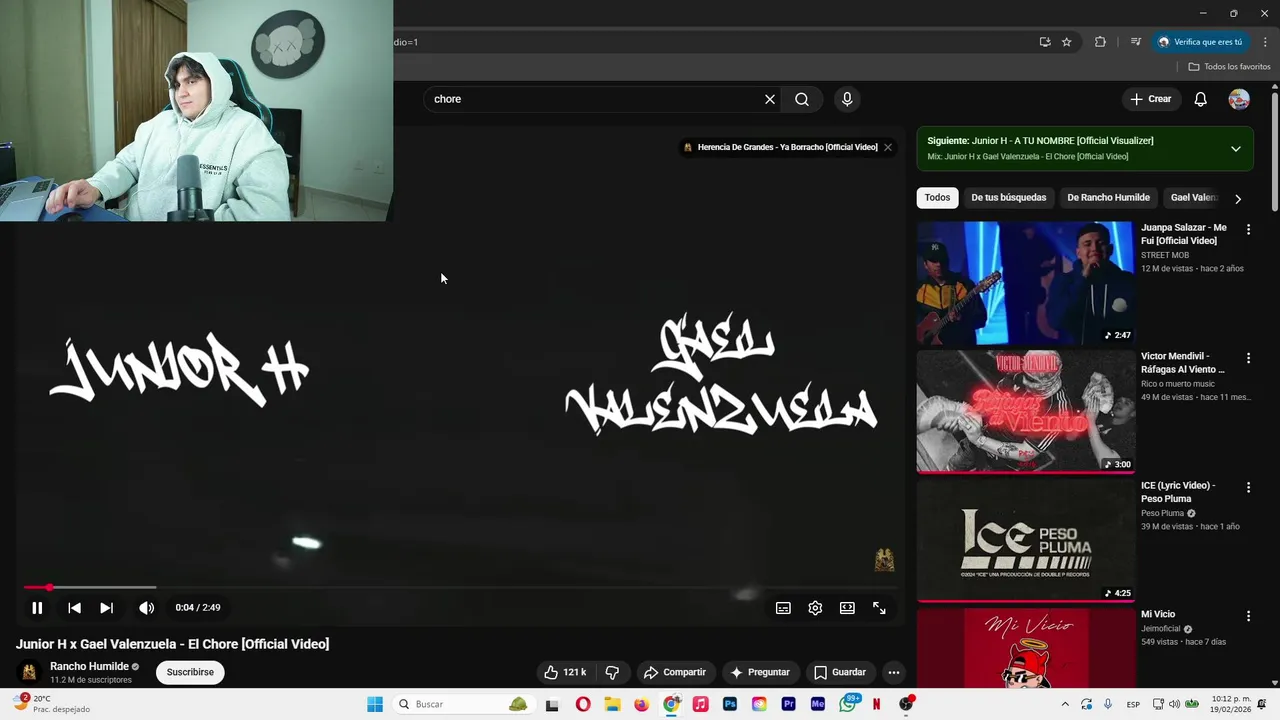
Task: Open the Victor Mendivil 'Ráfagas Al Viento' thumbnail
Action: (1025, 412)
